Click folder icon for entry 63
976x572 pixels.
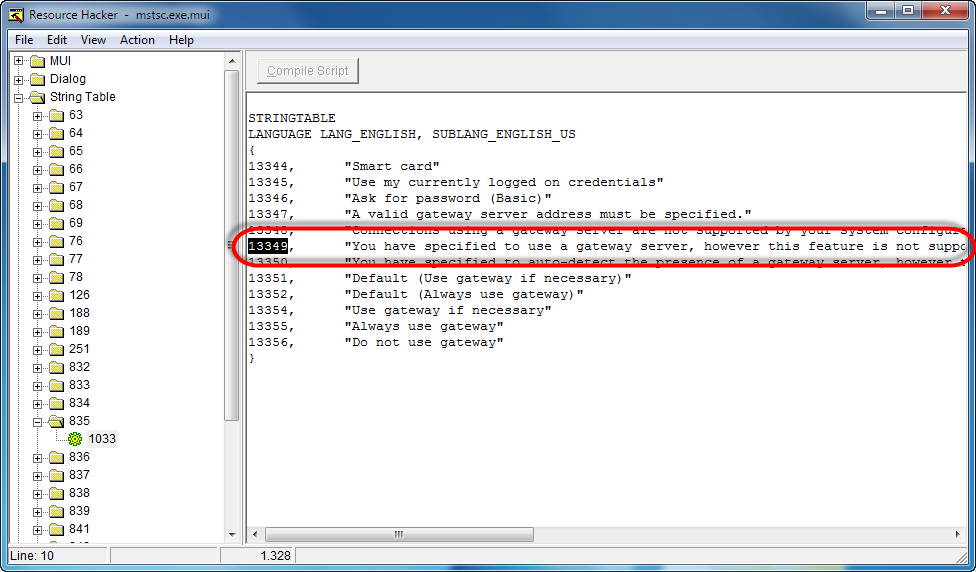point(56,115)
